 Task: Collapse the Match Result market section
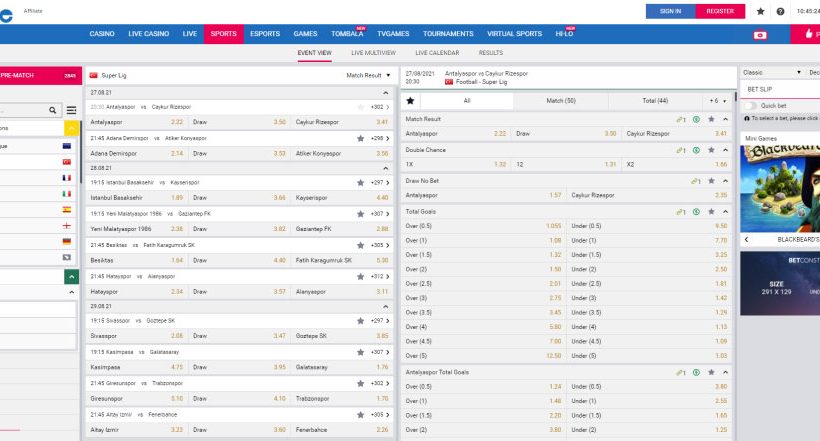[725, 119]
